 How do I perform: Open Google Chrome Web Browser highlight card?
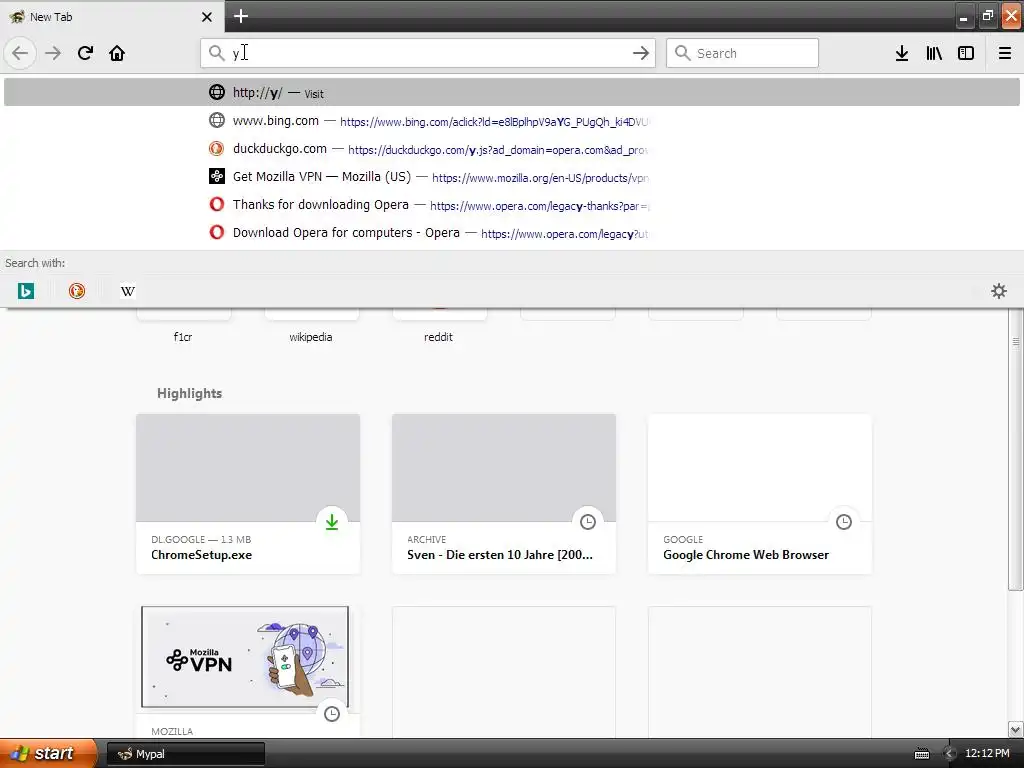tap(760, 494)
